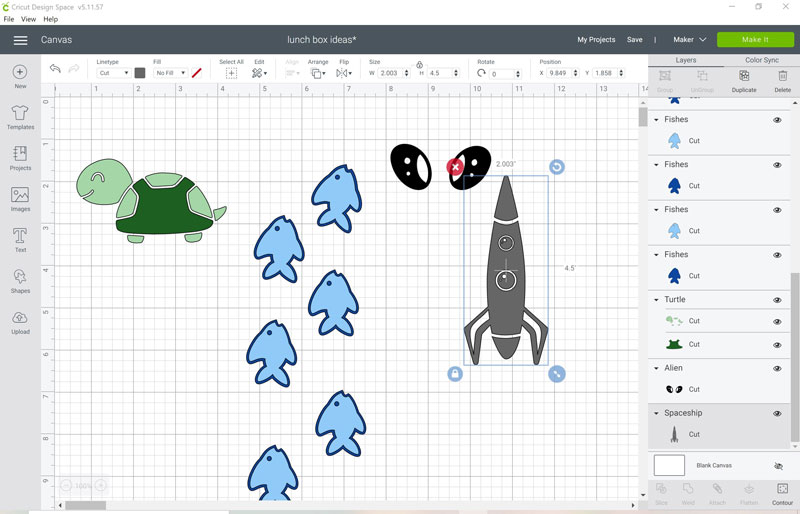Hide the dark green turtle shell Cut layer
This screenshot has height=514, width=800.
click(777, 345)
